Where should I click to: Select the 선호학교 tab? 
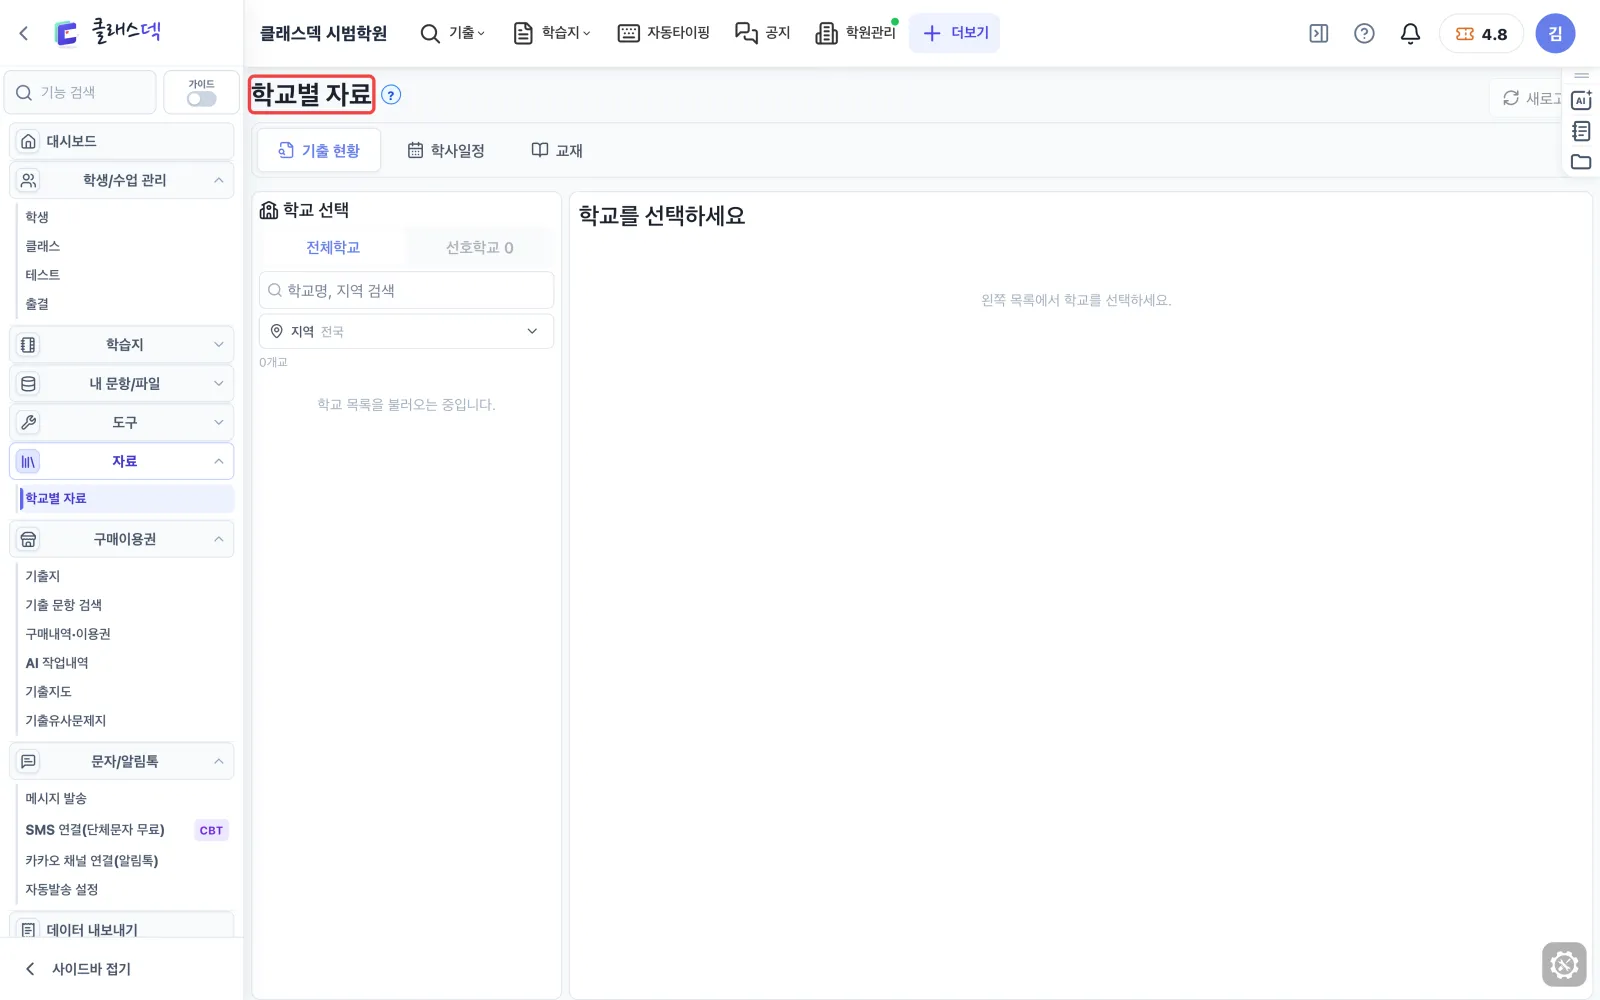(x=480, y=247)
